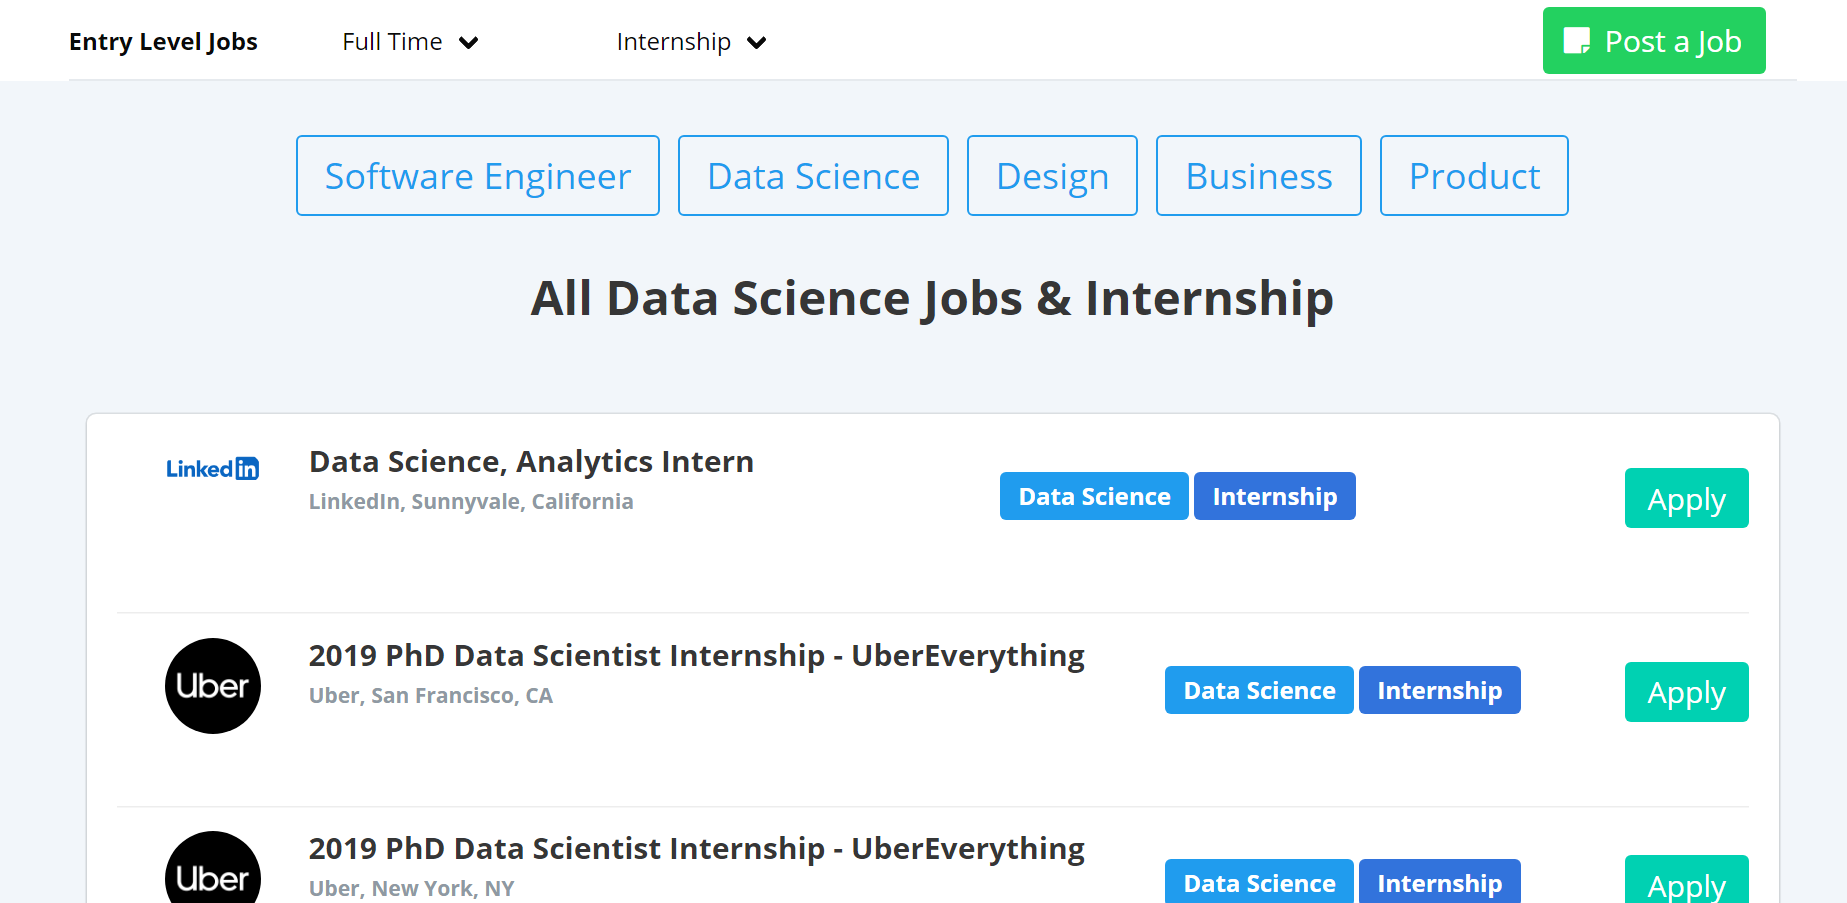Click Data Science tag on LinkedIn listing
This screenshot has height=903, width=1847.
click(1094, 497)
